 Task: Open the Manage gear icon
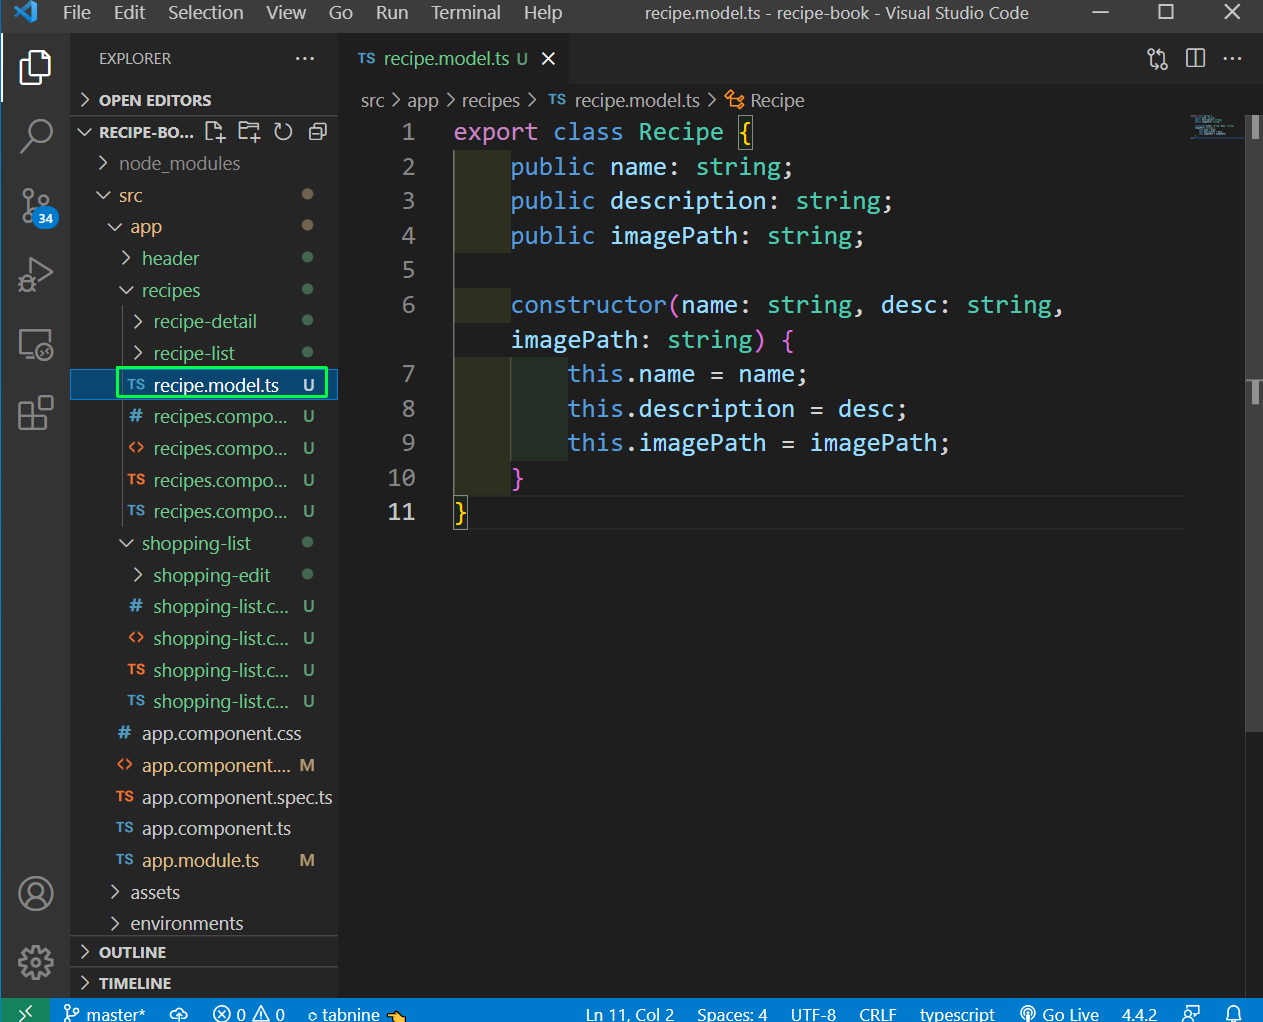35,963
